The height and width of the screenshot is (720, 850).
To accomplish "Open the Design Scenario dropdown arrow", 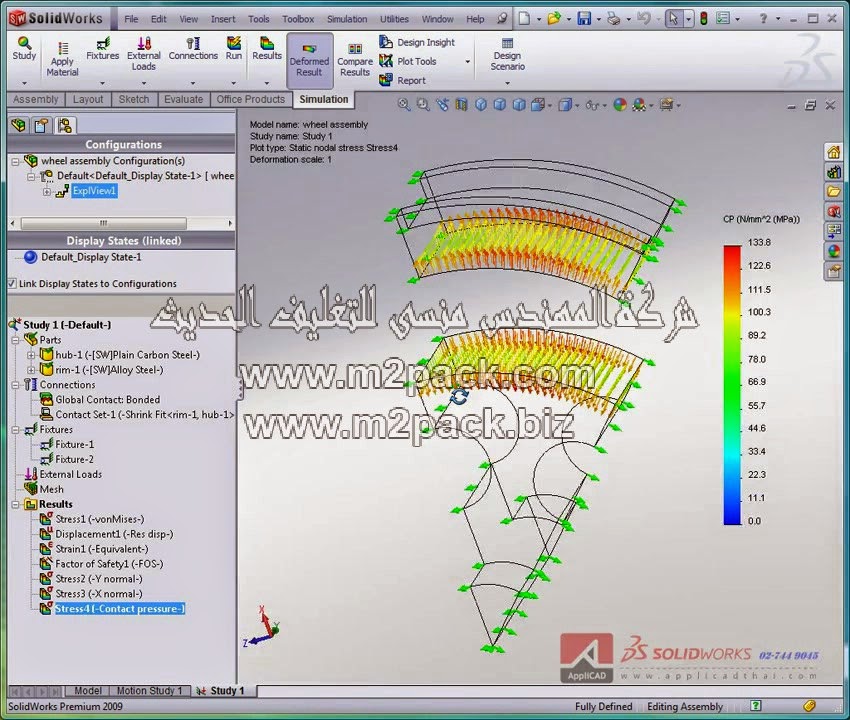I will pyautogui.click(x=507, y=83).
